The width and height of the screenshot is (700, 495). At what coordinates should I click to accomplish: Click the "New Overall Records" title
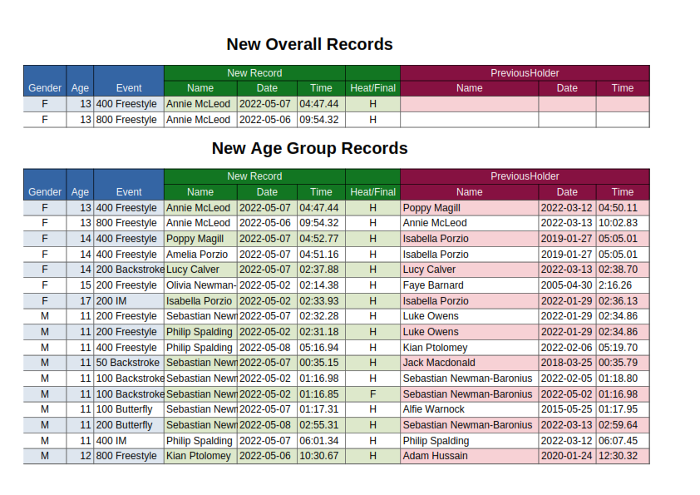pos(309,44)
